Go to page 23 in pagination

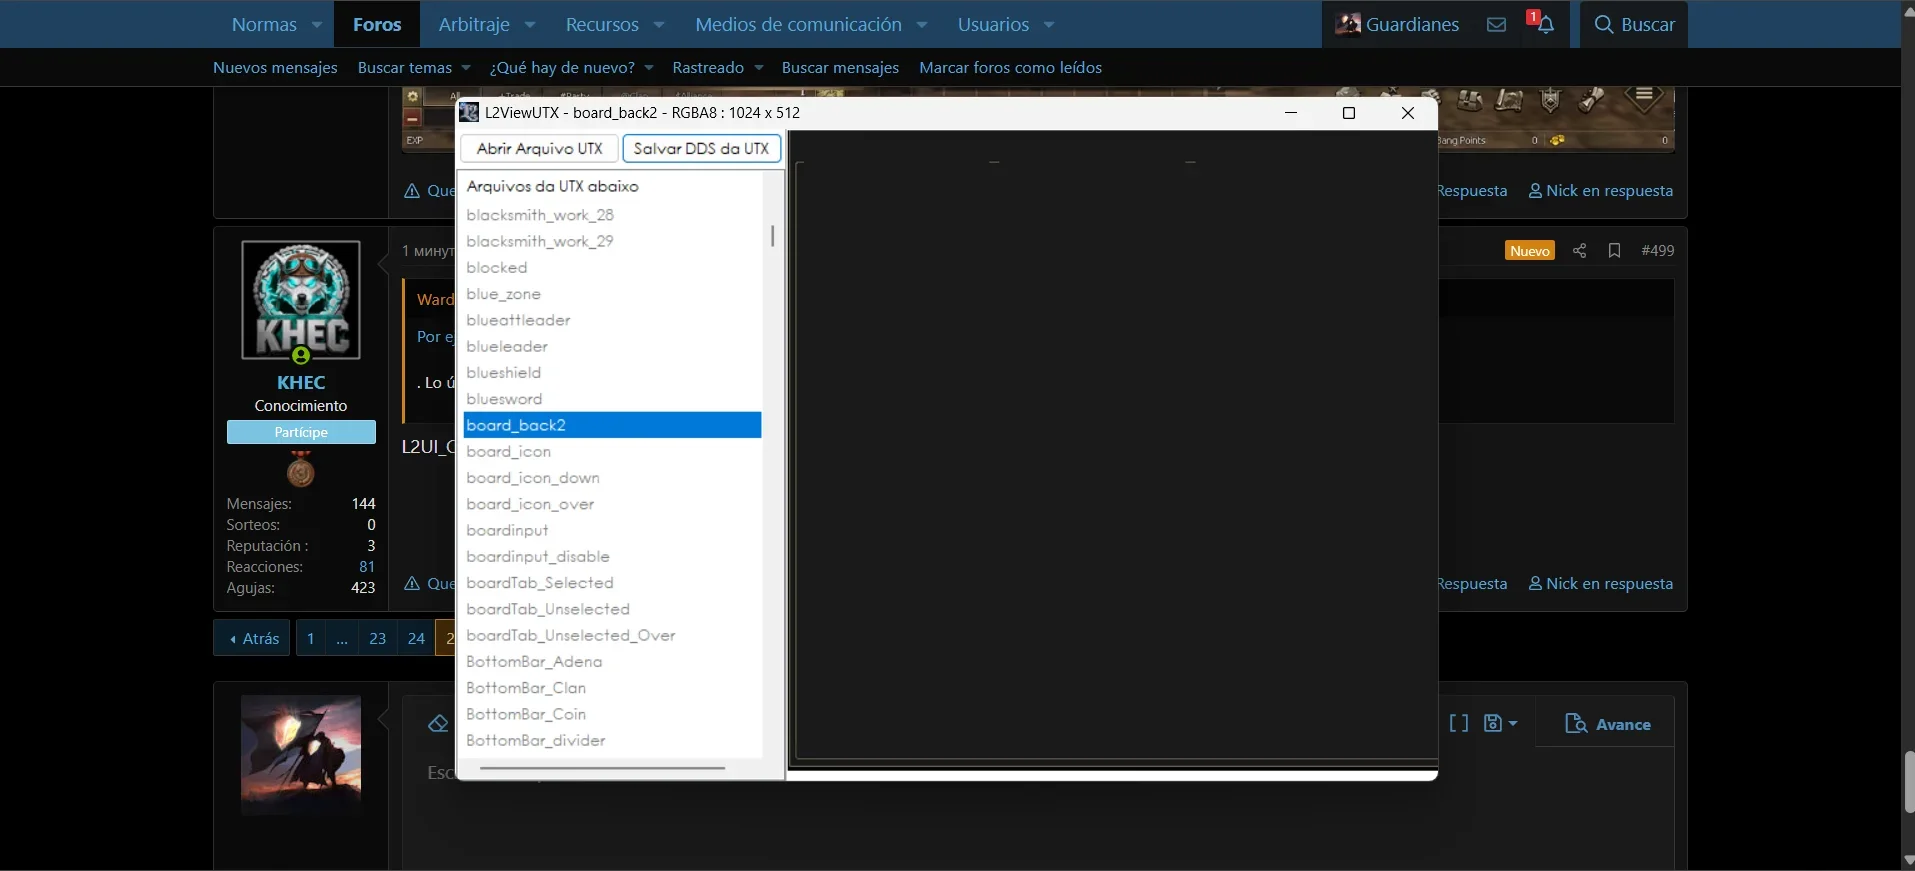[x=377, y=638]
